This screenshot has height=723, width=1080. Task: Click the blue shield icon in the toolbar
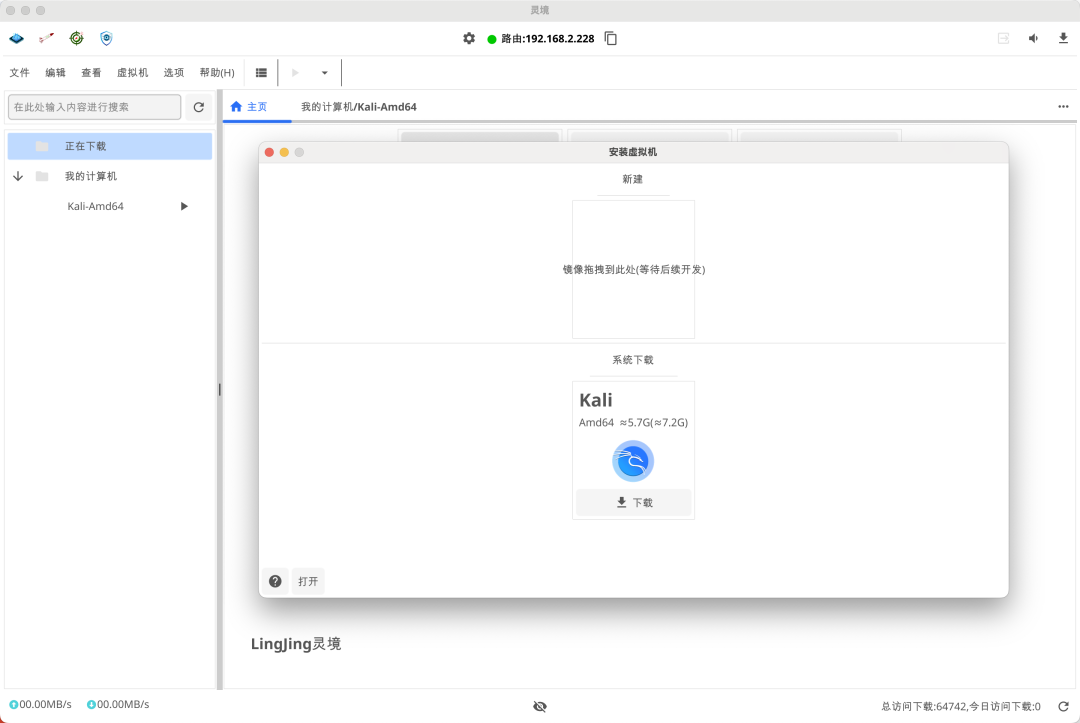(x=106, y=37)
